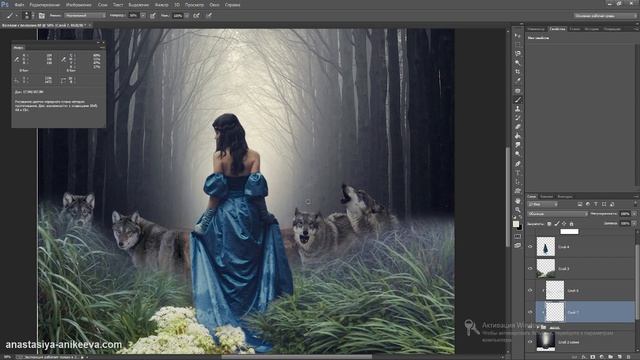Select the Path Selection tool
Viewport: 640px width, 360px height.
tap(518, 182)
